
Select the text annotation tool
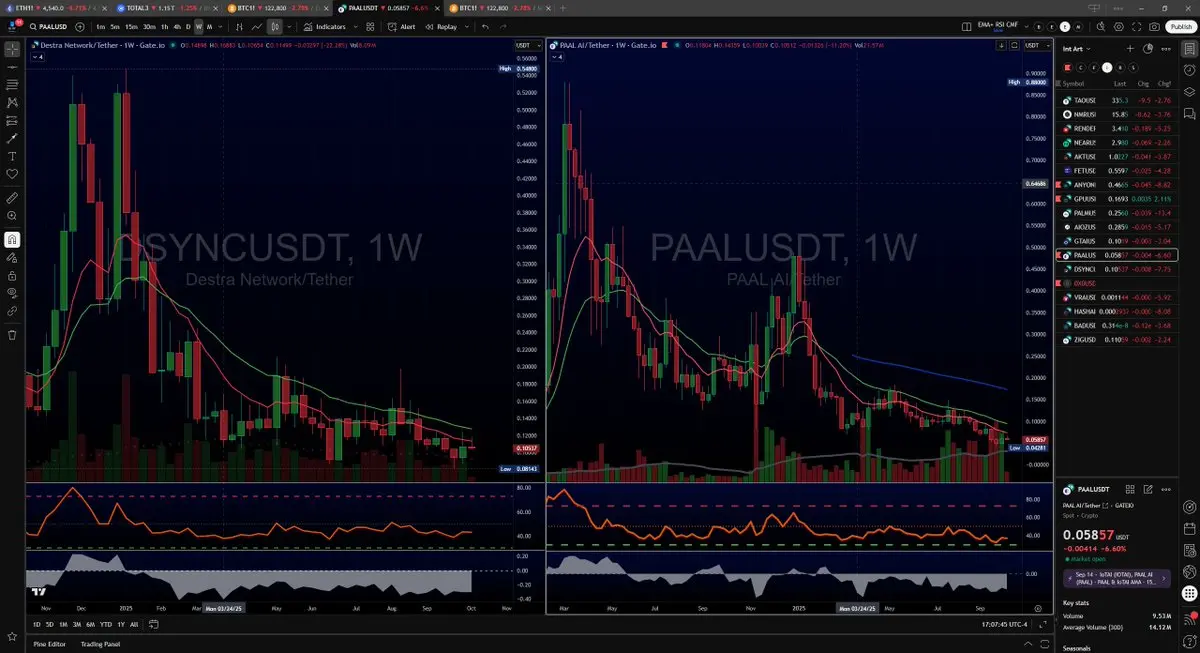(x=12, y=157)
